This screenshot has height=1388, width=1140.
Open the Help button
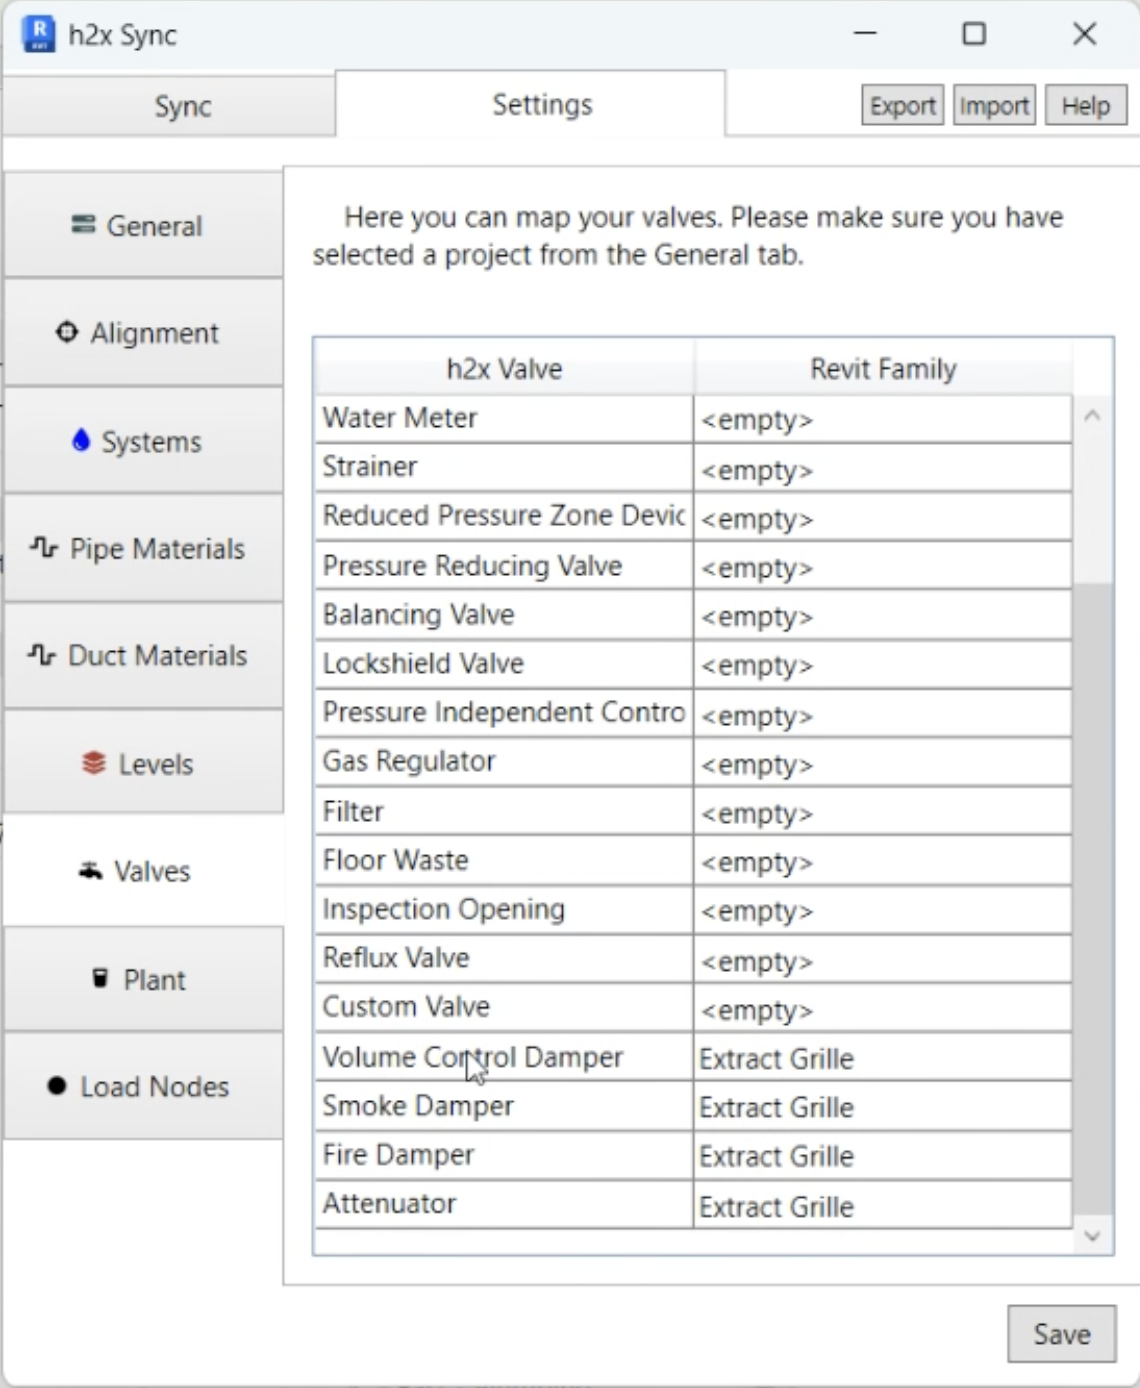click(x=1085, y=106)
